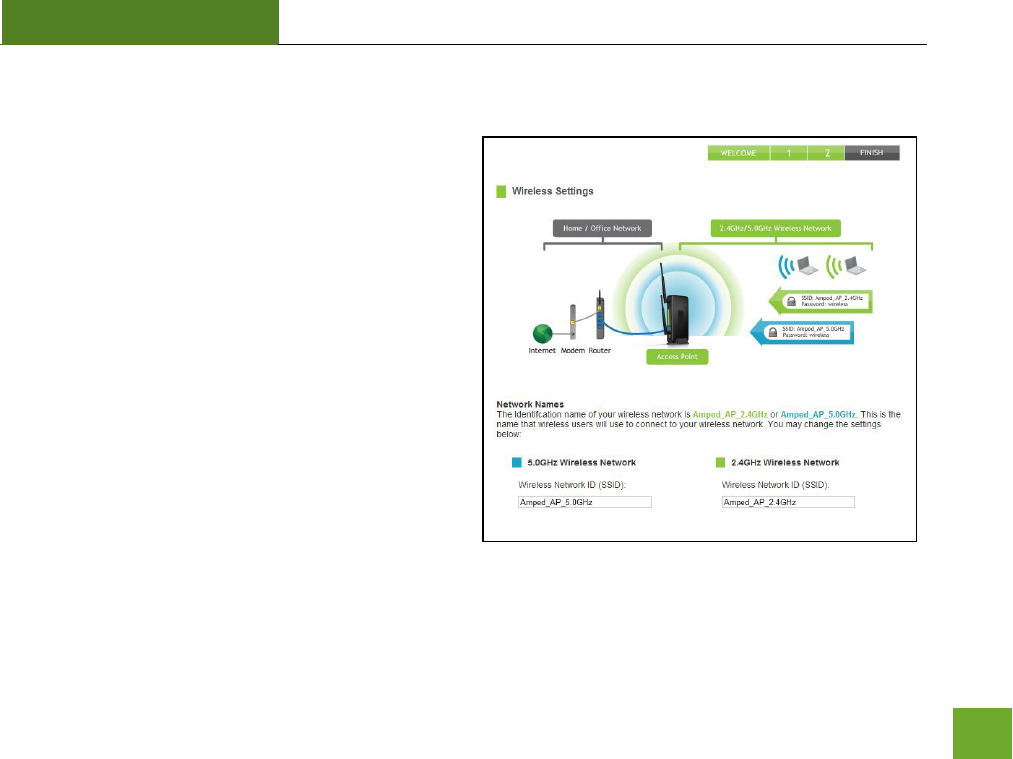Click the Router device icon
Screen dimensions: 1013x759
click(x=600, y=315)
